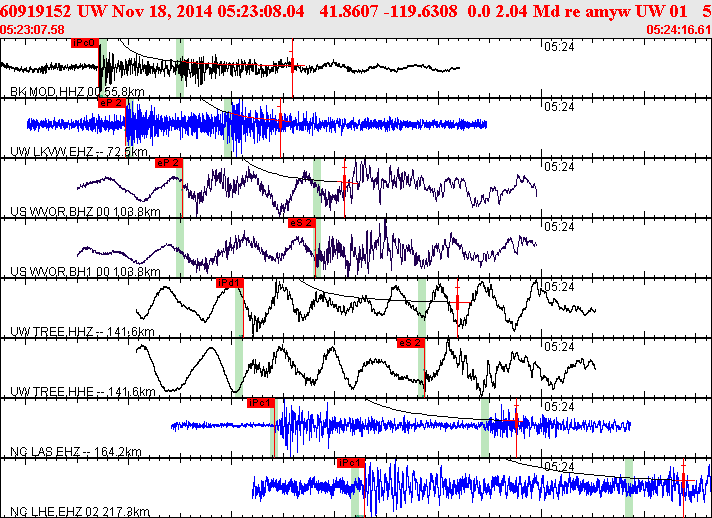Image resolution: width=712 pixels, height=518 pixels.
Task: Click origin time 05:23:08.04 in header
Action: pos(261,11)
